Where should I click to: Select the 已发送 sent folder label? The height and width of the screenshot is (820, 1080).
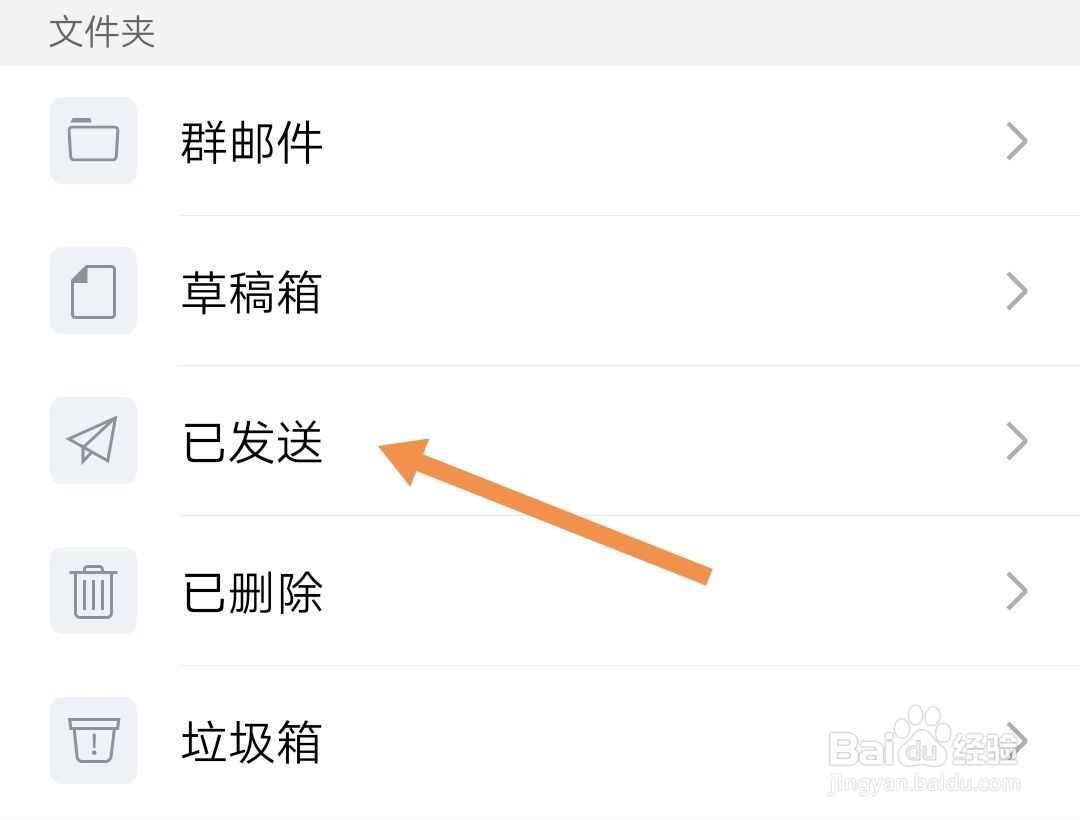(x=252, y=442)
